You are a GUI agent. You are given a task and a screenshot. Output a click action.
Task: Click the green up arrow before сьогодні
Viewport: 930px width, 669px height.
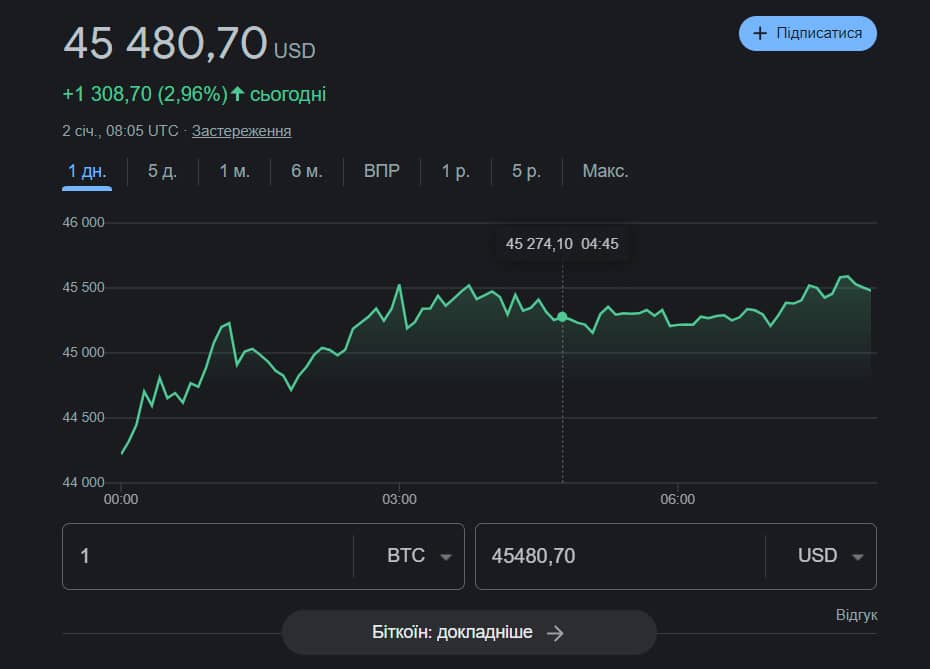pyautogui.click(x=237, y=94)
